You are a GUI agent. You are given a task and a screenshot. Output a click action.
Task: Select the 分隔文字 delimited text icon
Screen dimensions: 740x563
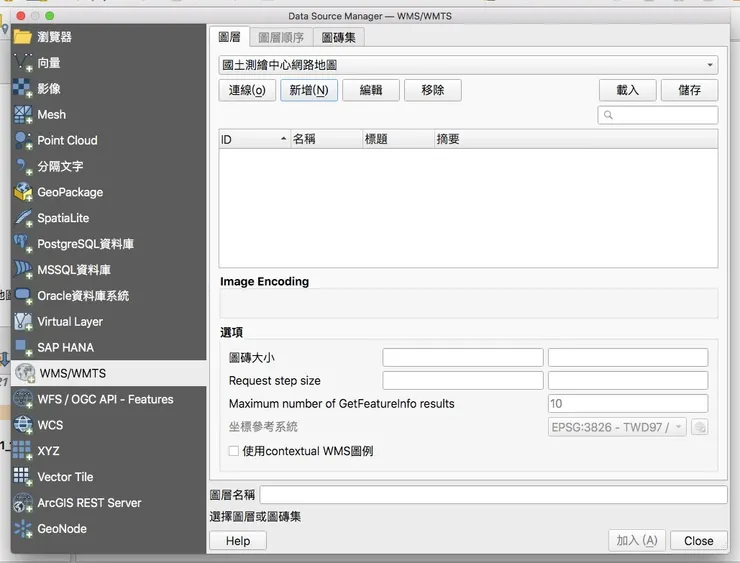tap(23, 167)
